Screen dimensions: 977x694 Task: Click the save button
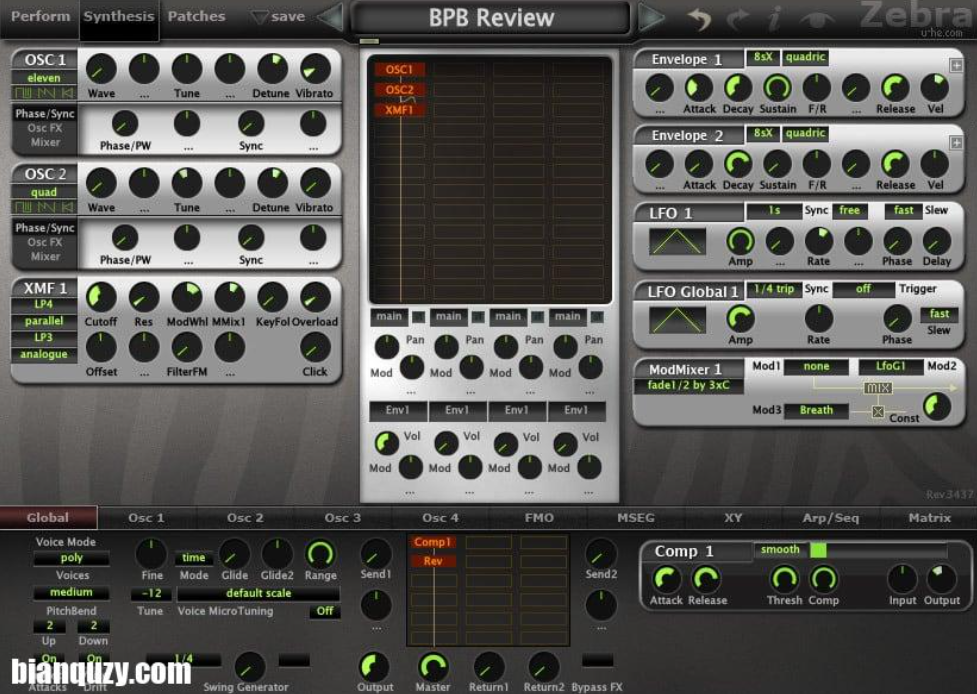(x=278, y=17)
